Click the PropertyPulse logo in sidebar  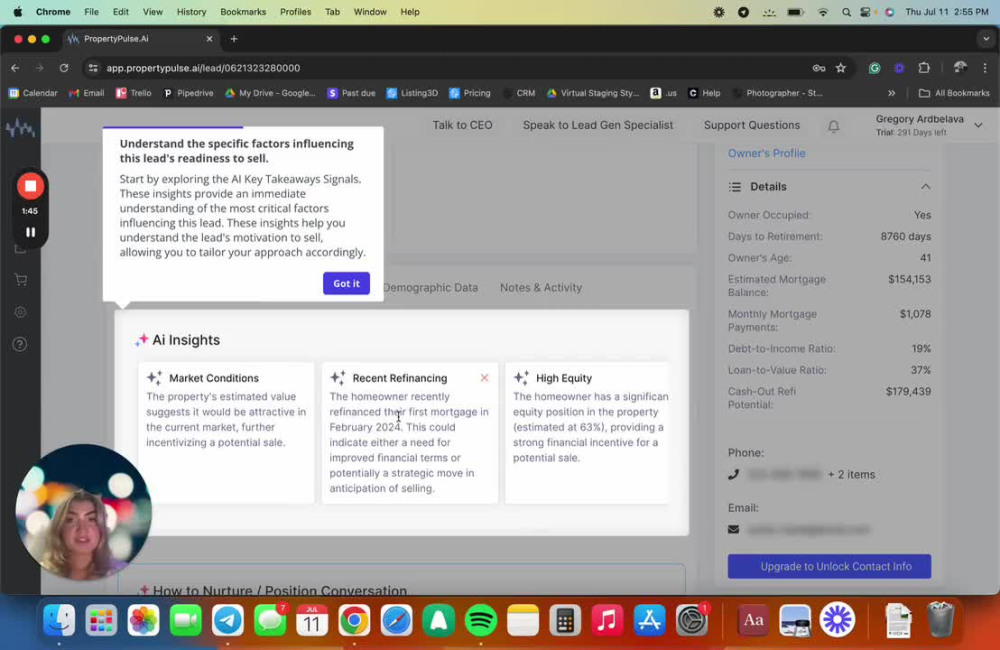point(20,128)
